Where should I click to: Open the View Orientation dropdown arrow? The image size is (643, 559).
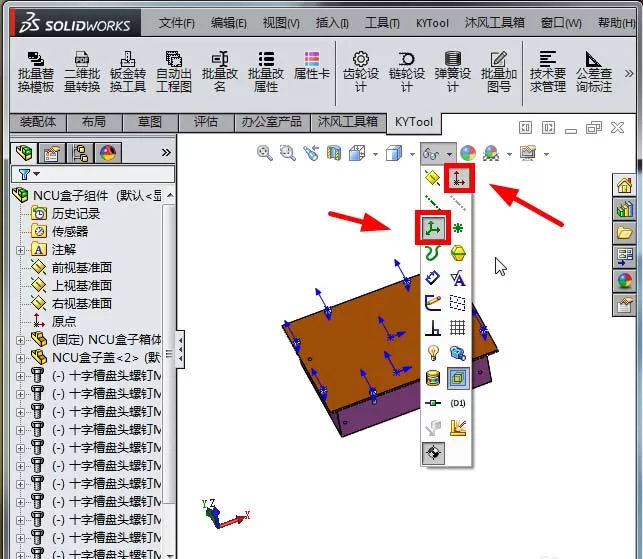(x=375, y=155)
